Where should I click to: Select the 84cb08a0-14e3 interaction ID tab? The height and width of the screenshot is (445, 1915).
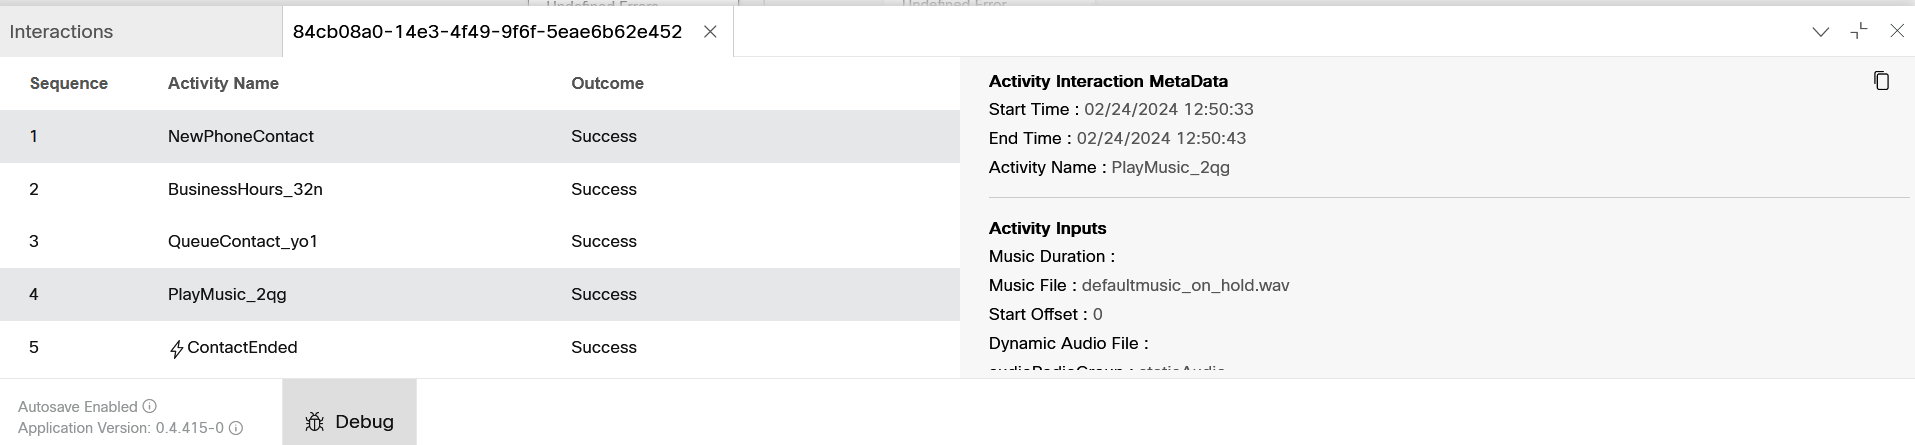click(487, 32)
